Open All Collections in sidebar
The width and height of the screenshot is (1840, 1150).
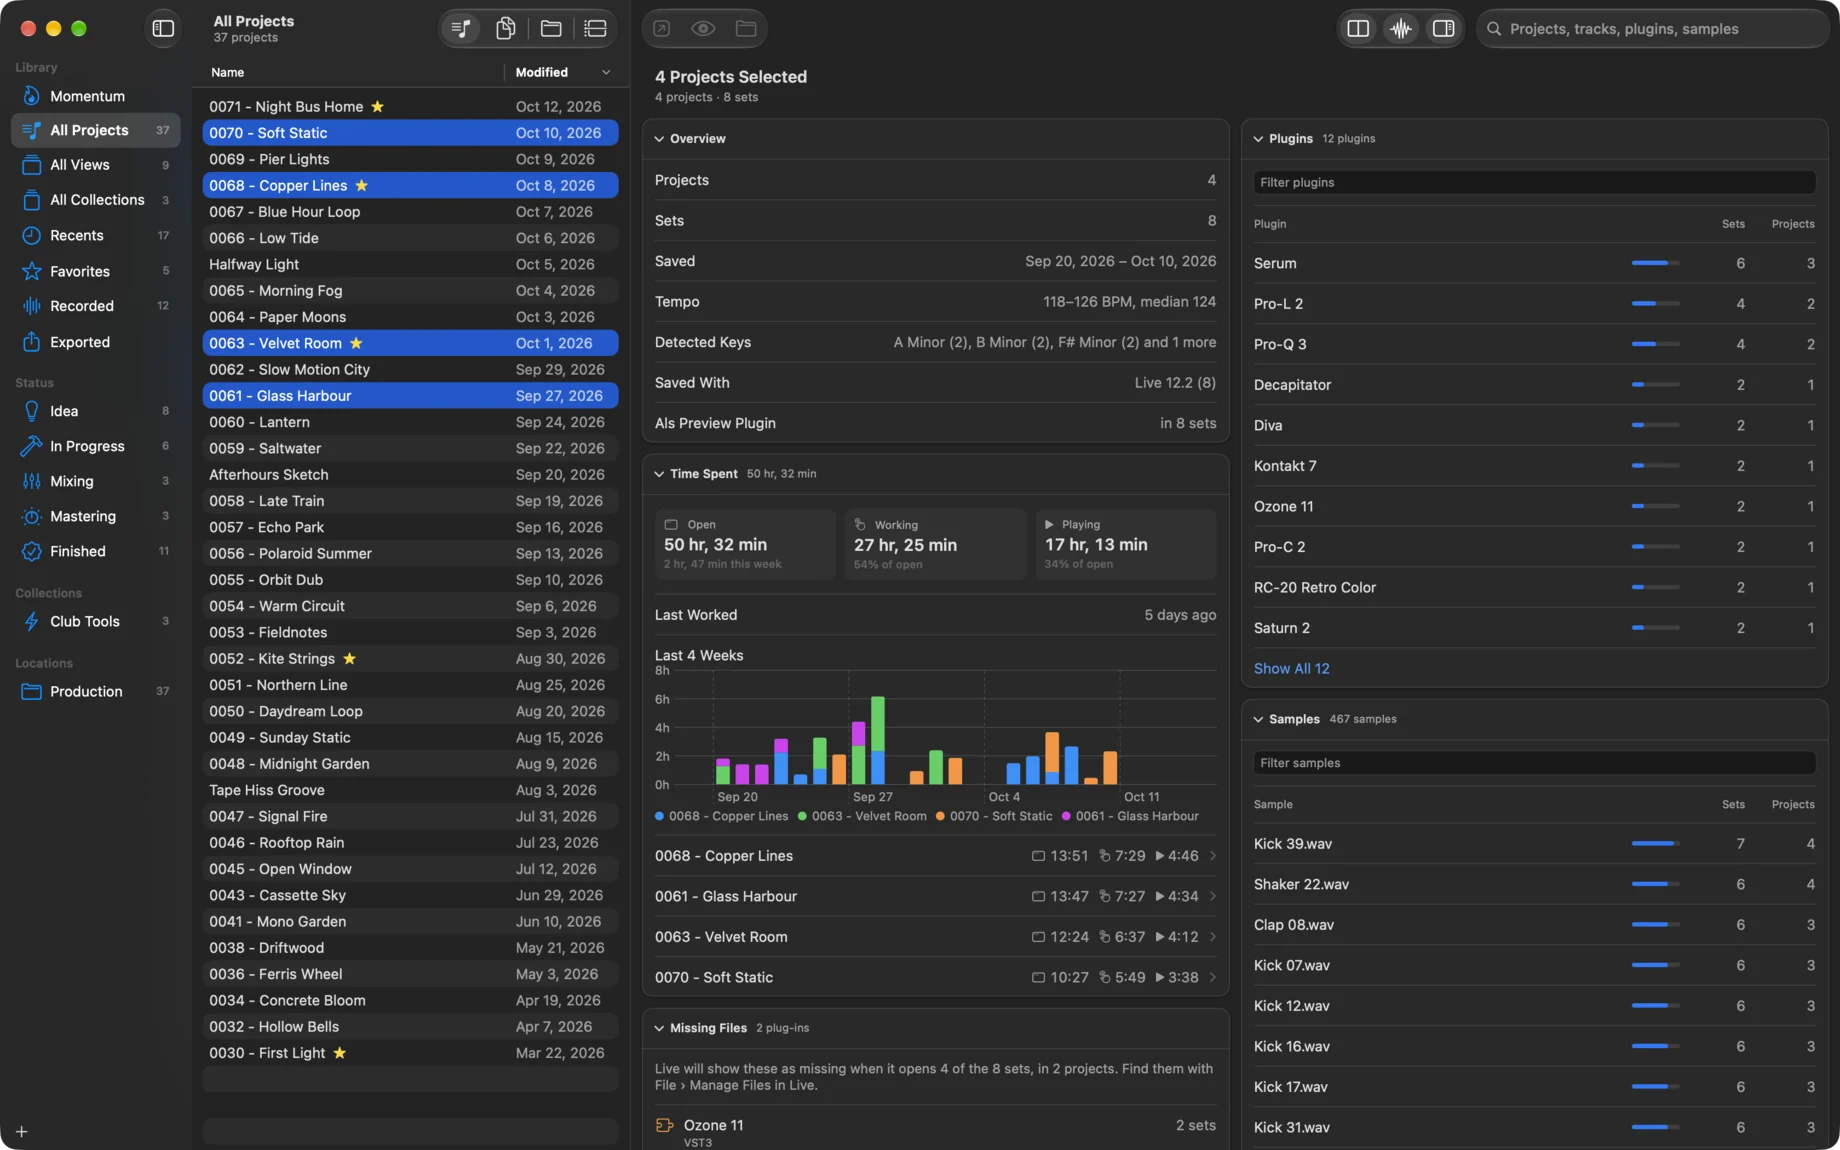coord(96,200)
